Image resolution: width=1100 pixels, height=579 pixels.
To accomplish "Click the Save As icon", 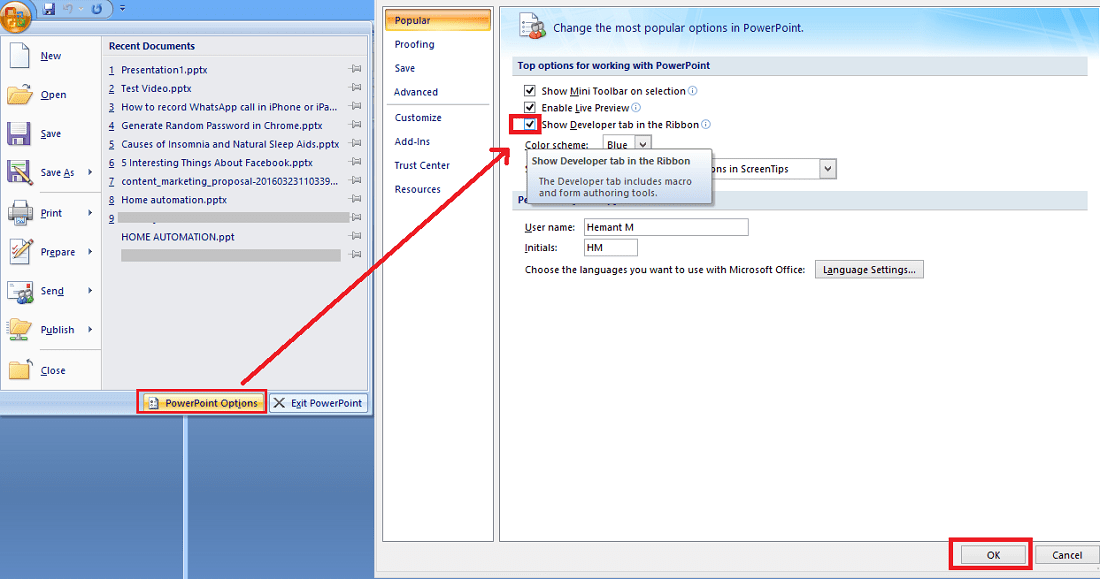I will (19, 173).
